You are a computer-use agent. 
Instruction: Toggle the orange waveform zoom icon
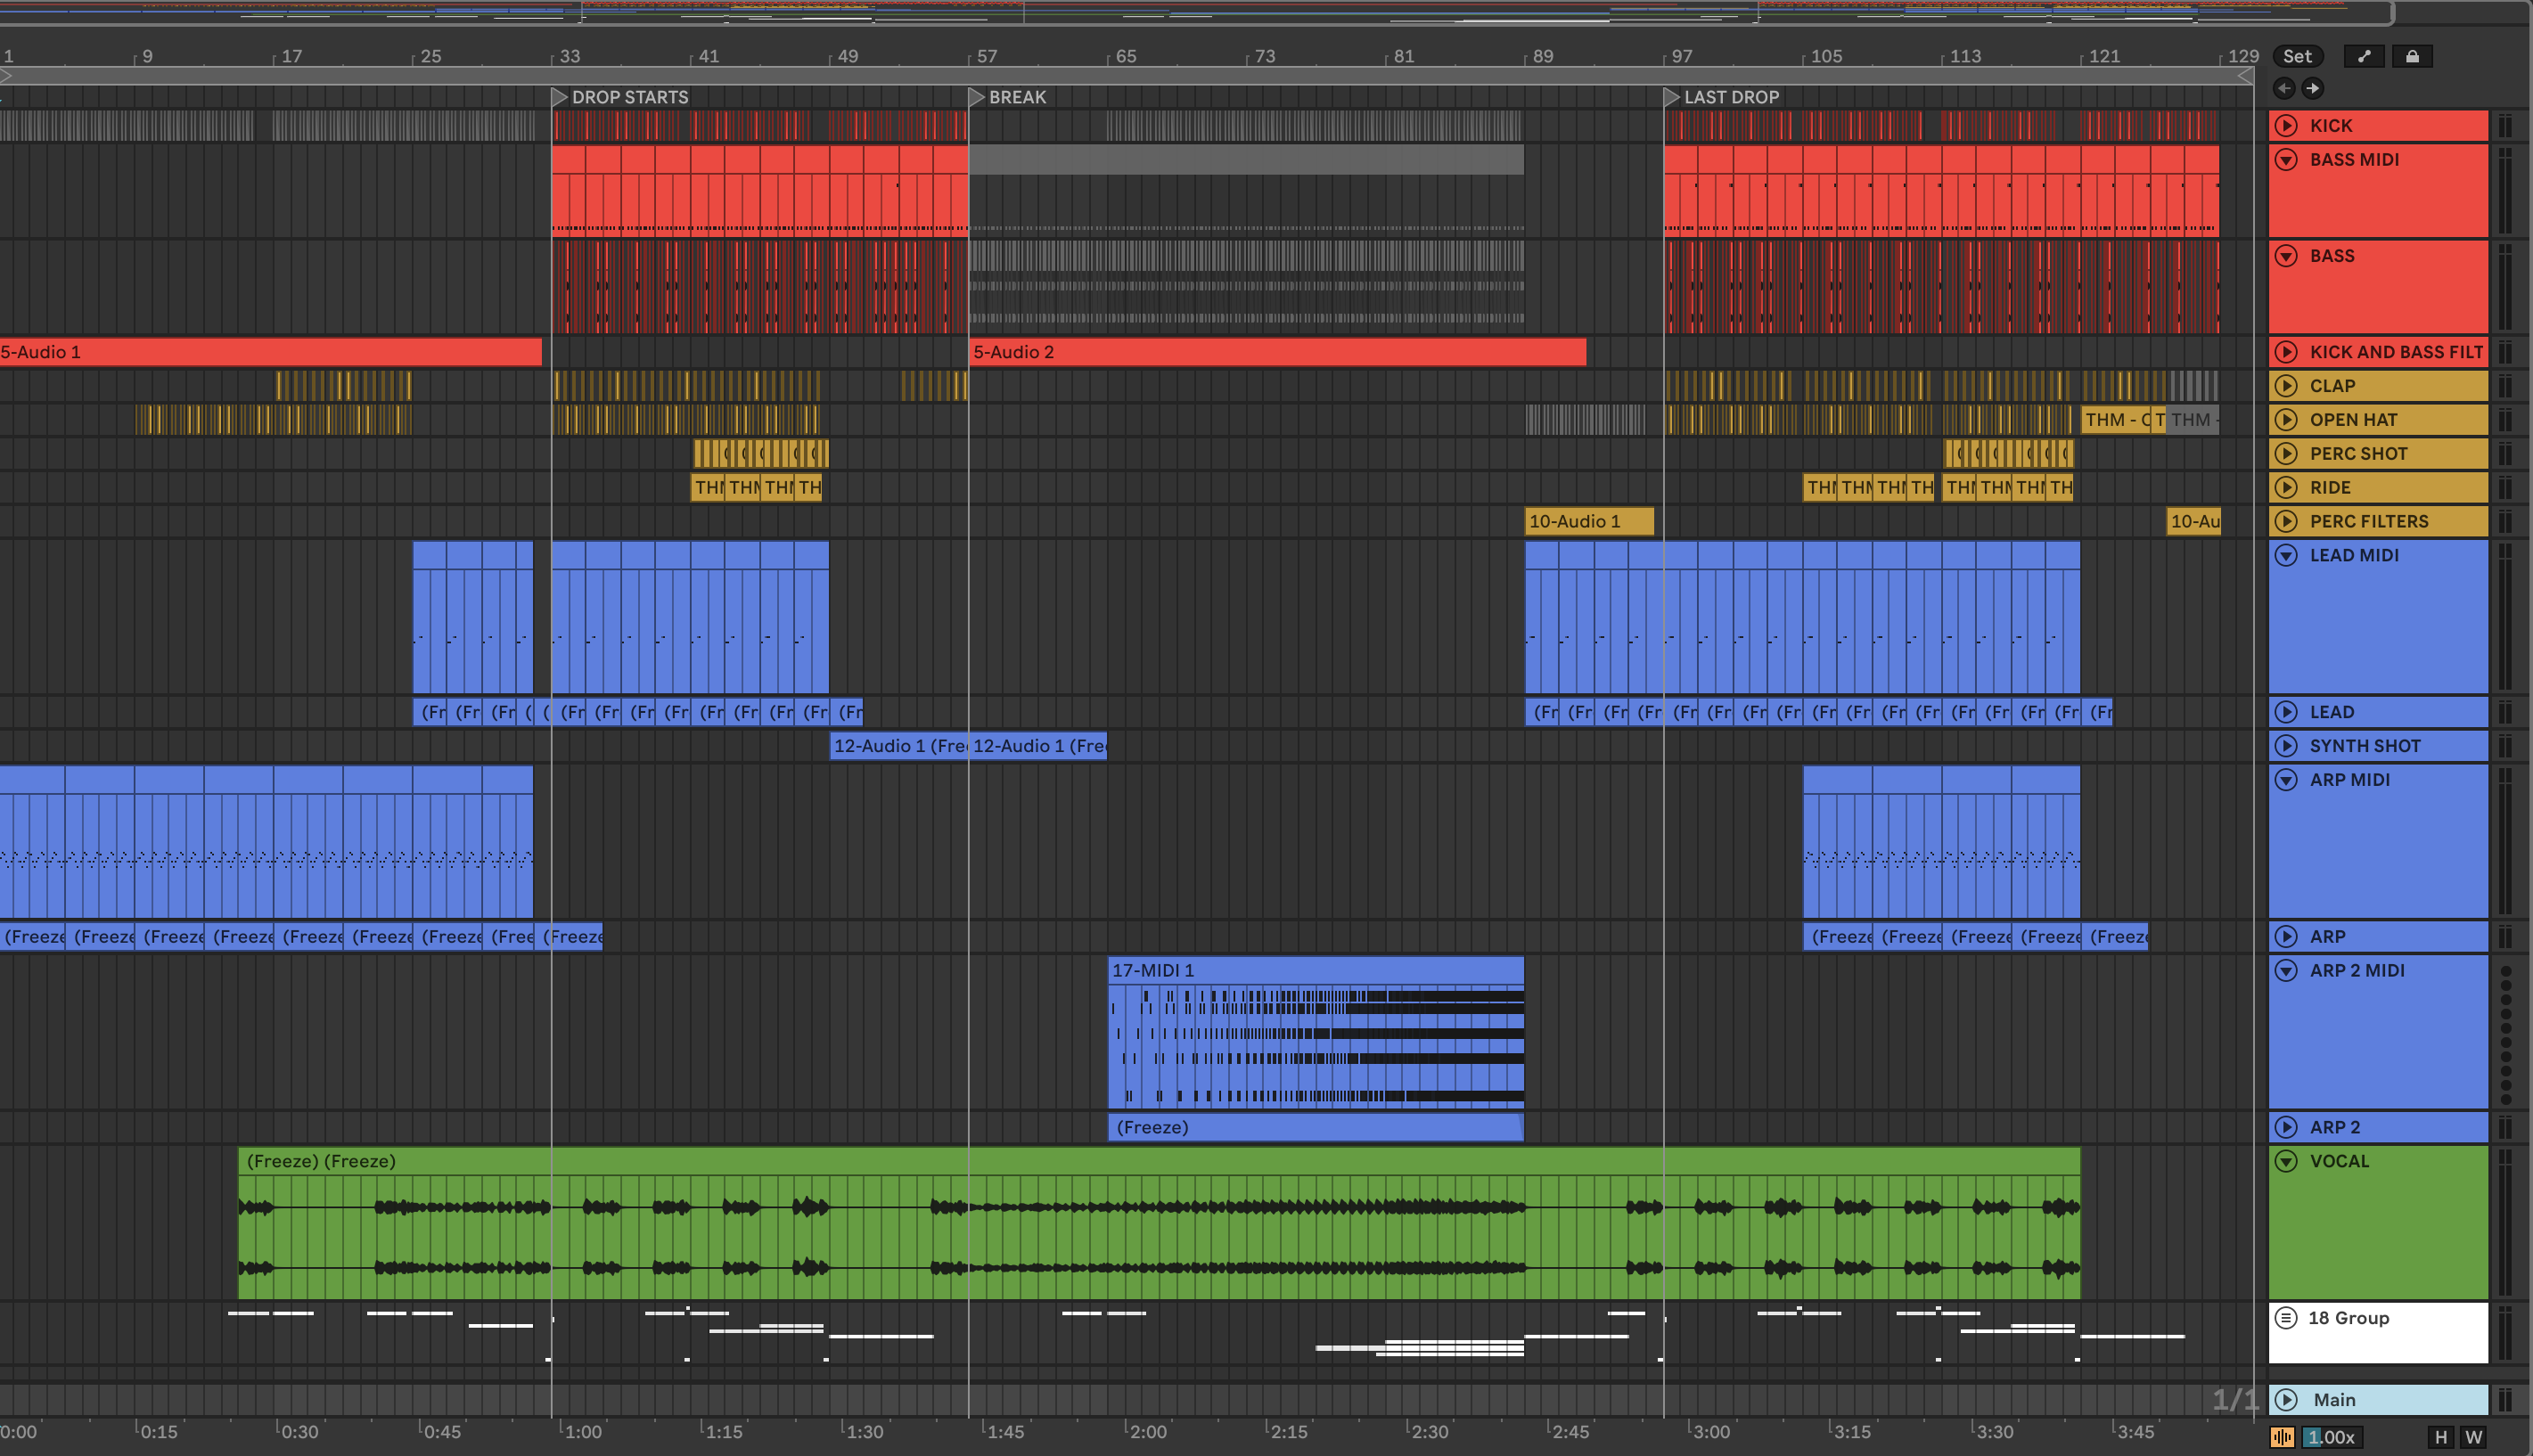pos(2282,1437)
